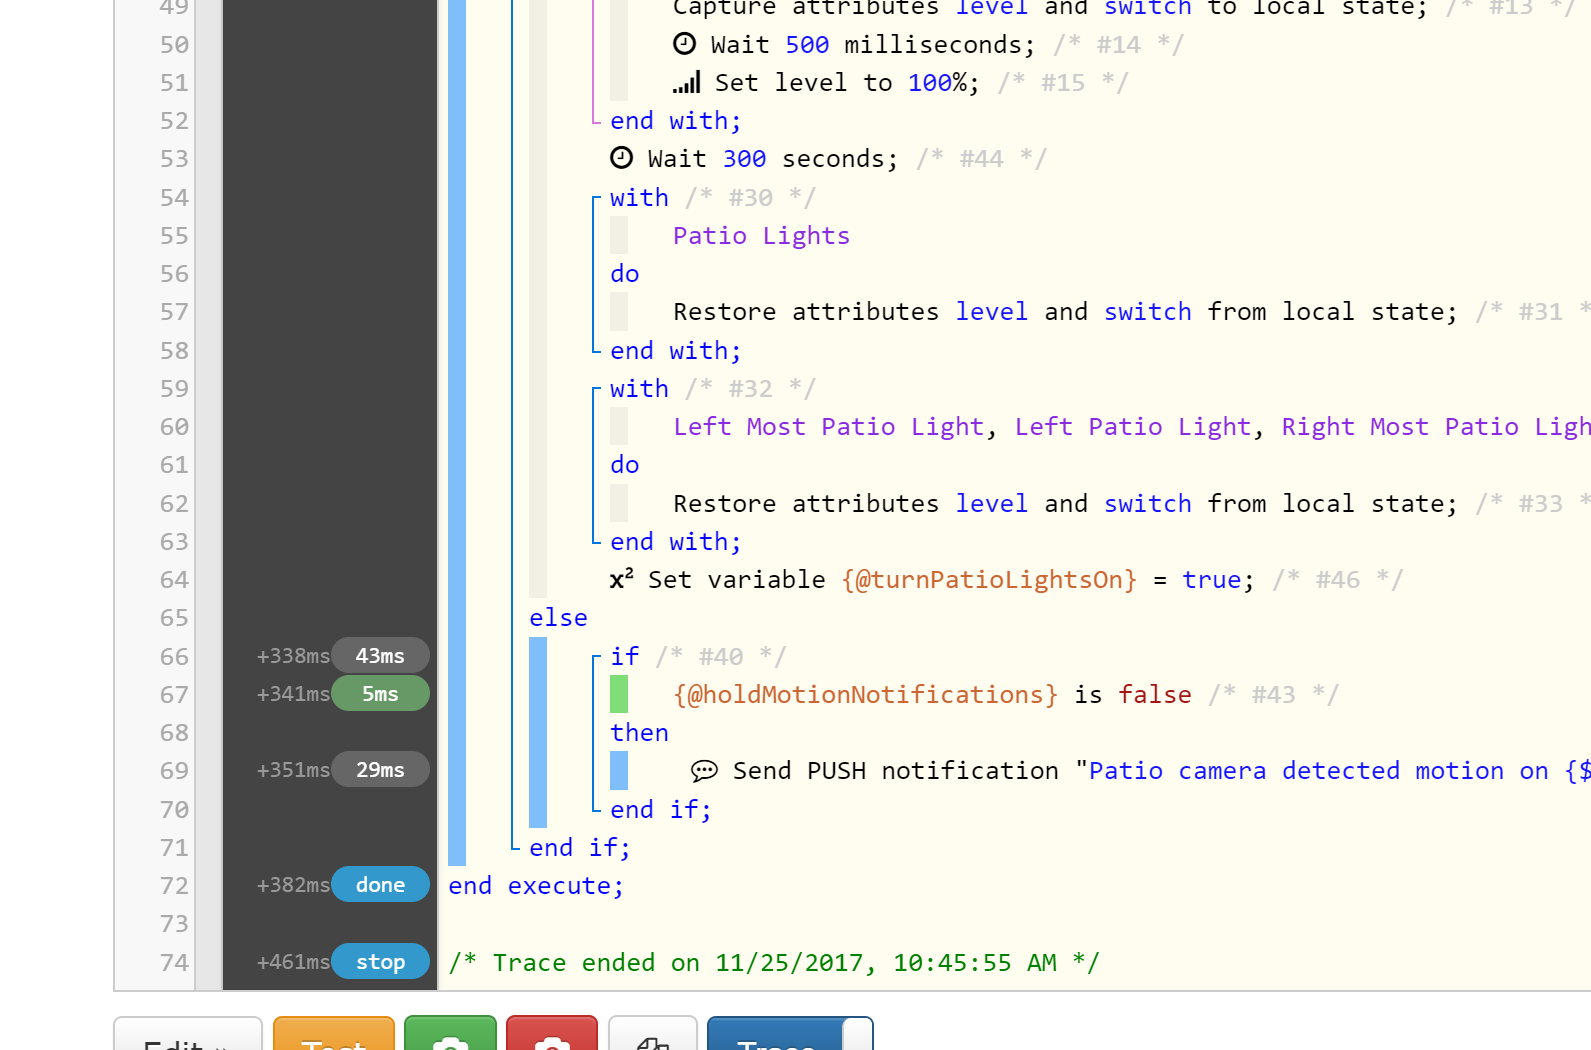Click the Trace ended comment line

pos(774,963)
